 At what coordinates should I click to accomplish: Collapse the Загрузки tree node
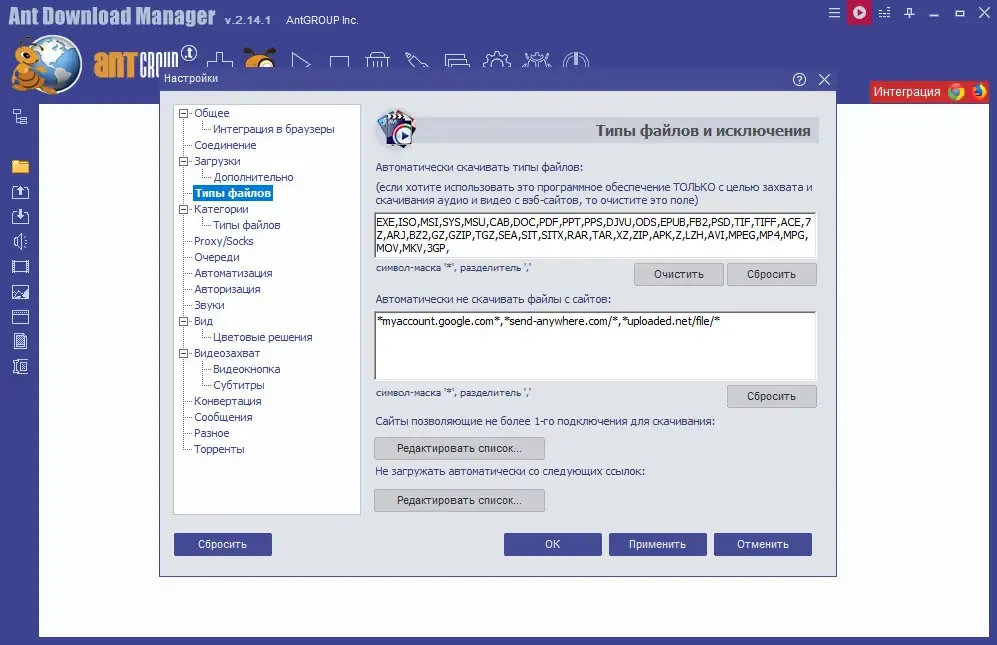tap(184, 162)
